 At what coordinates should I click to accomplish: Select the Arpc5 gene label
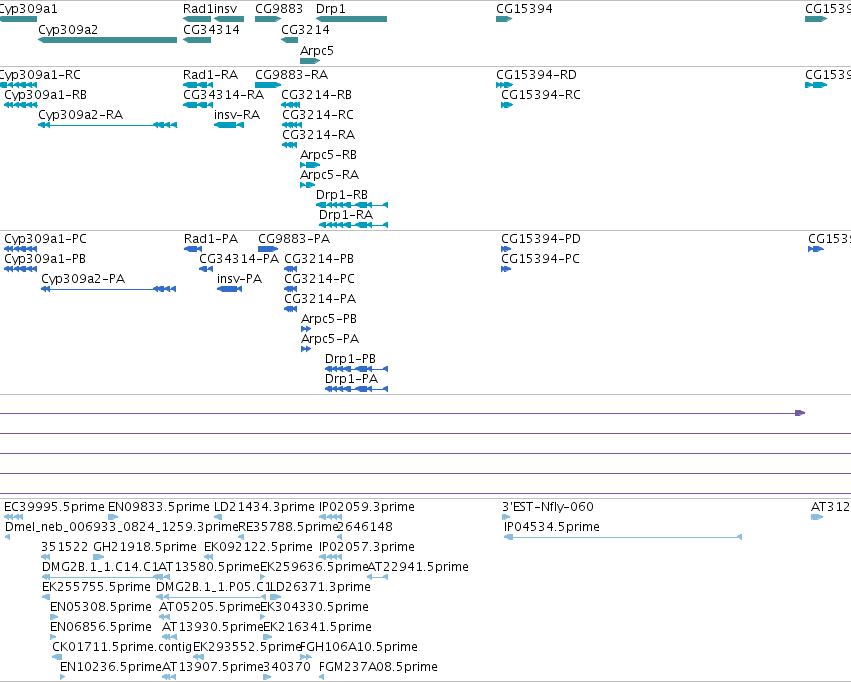[x=316, y=50]
